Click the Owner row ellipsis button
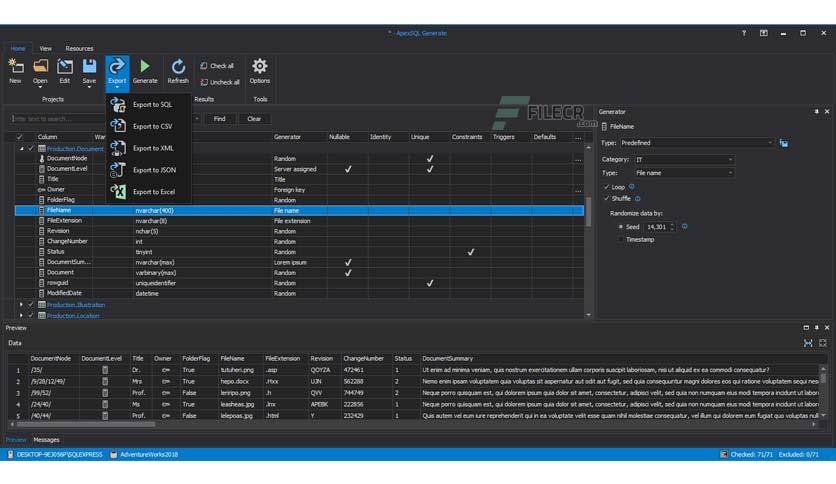 [x=578, y=190]
